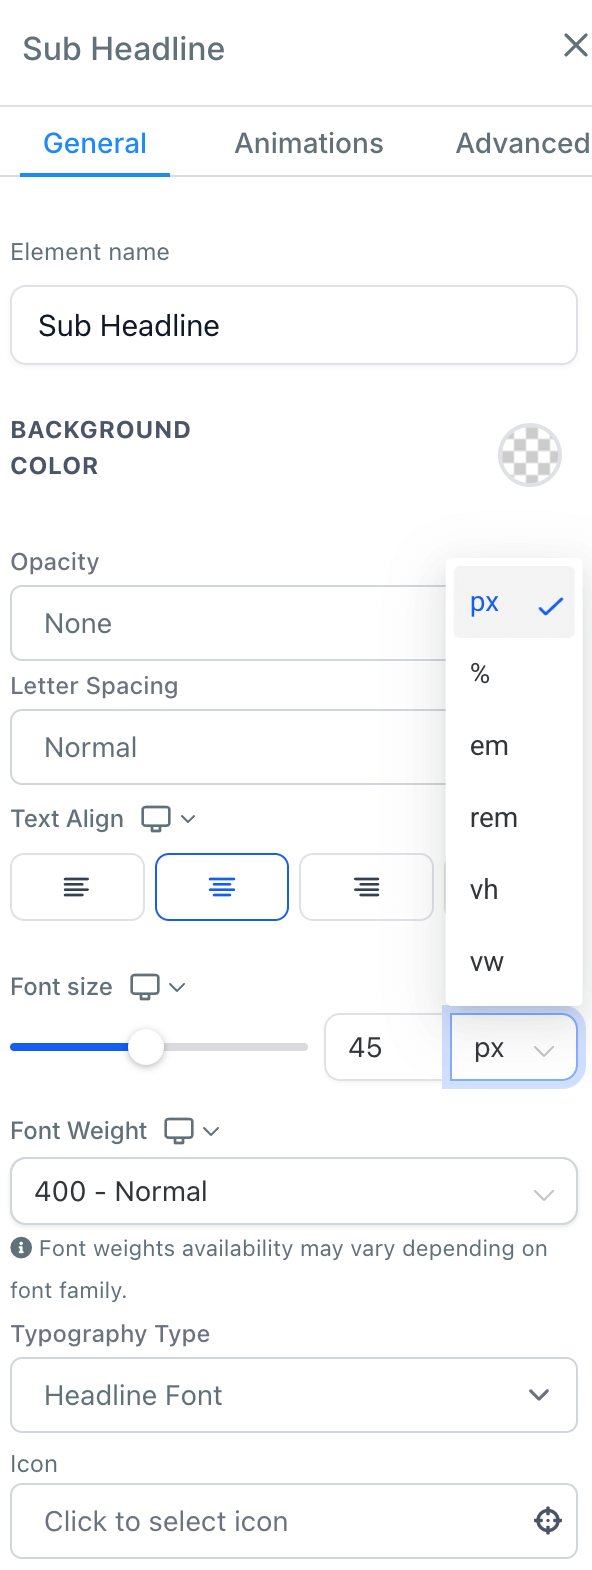Close the Sub Headline panel
Image resolution: width=592 pixels, height=1570 pixels.
click(x=575, y=45)
